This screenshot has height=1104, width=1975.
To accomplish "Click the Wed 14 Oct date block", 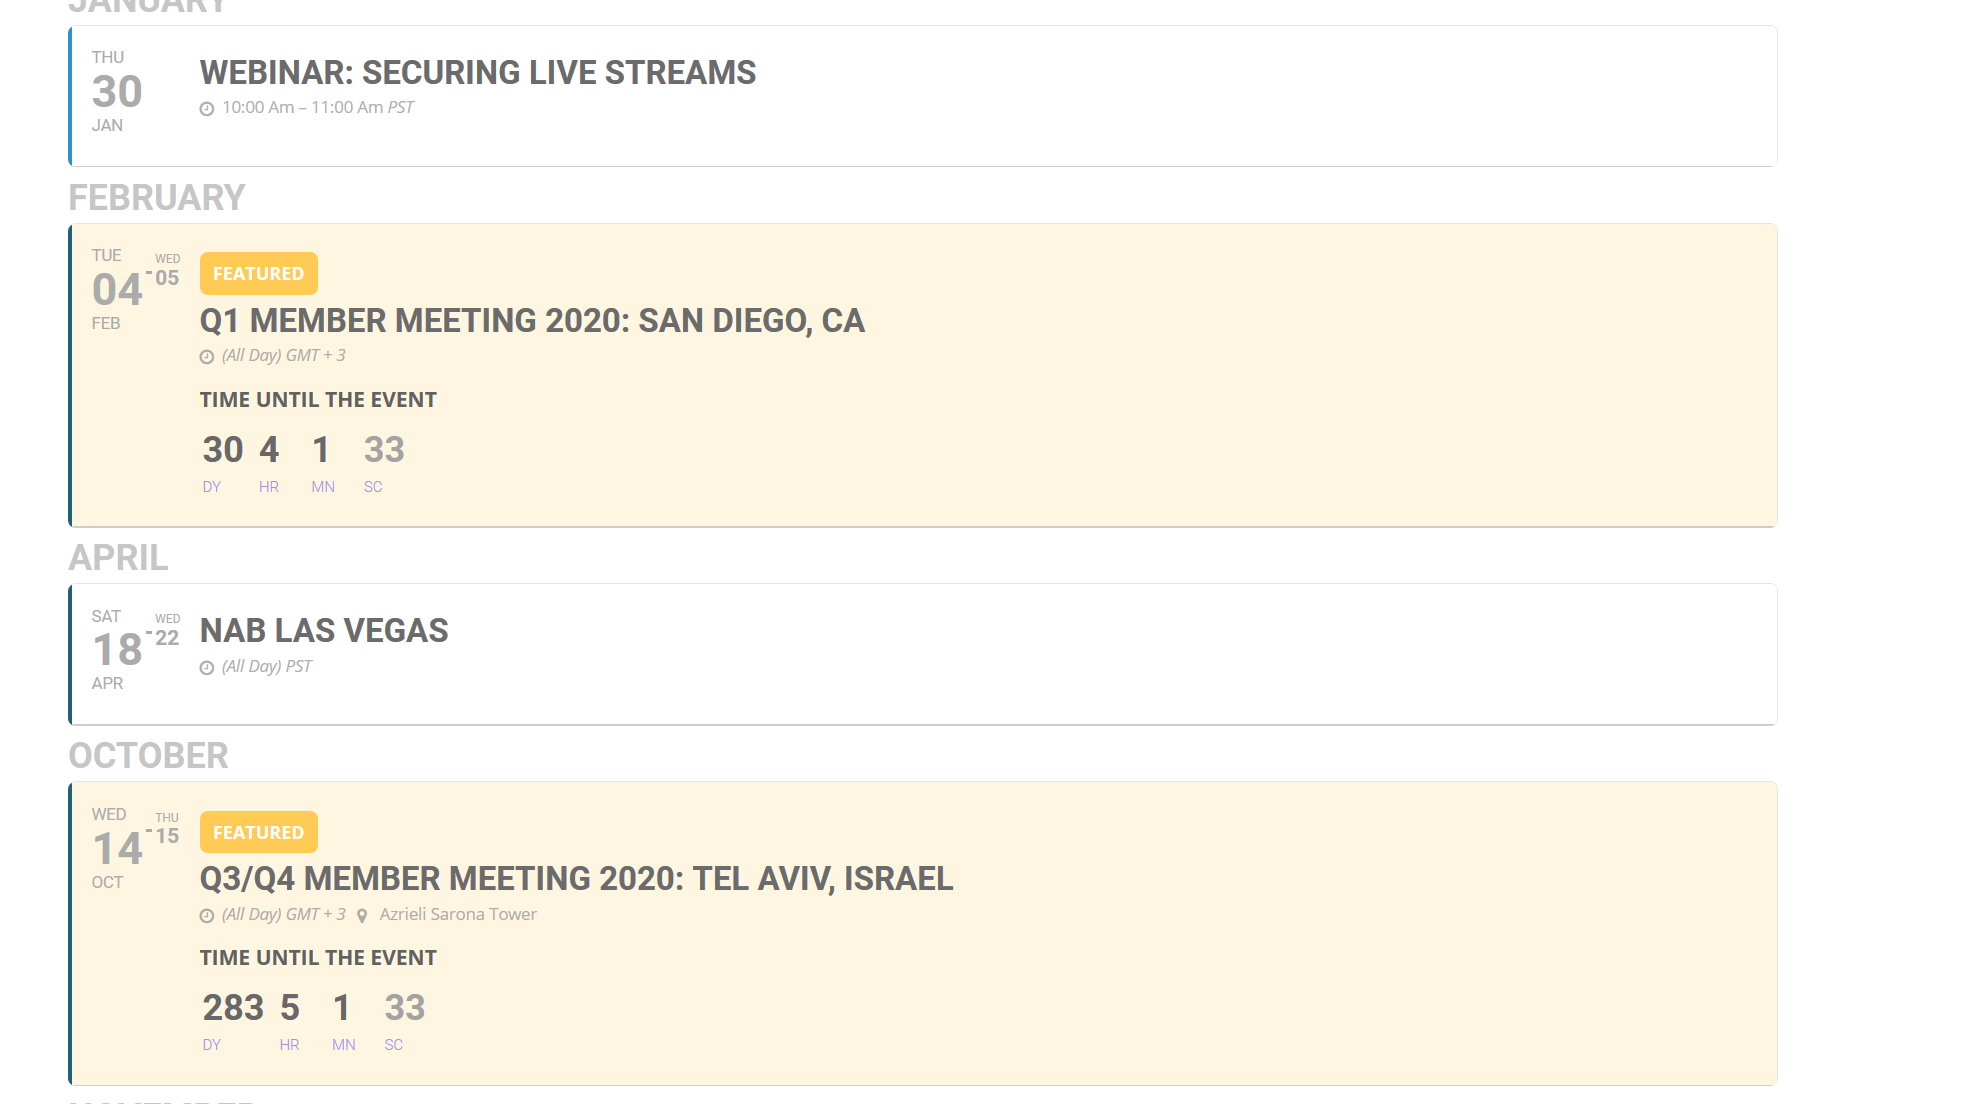I will point(117,849).
